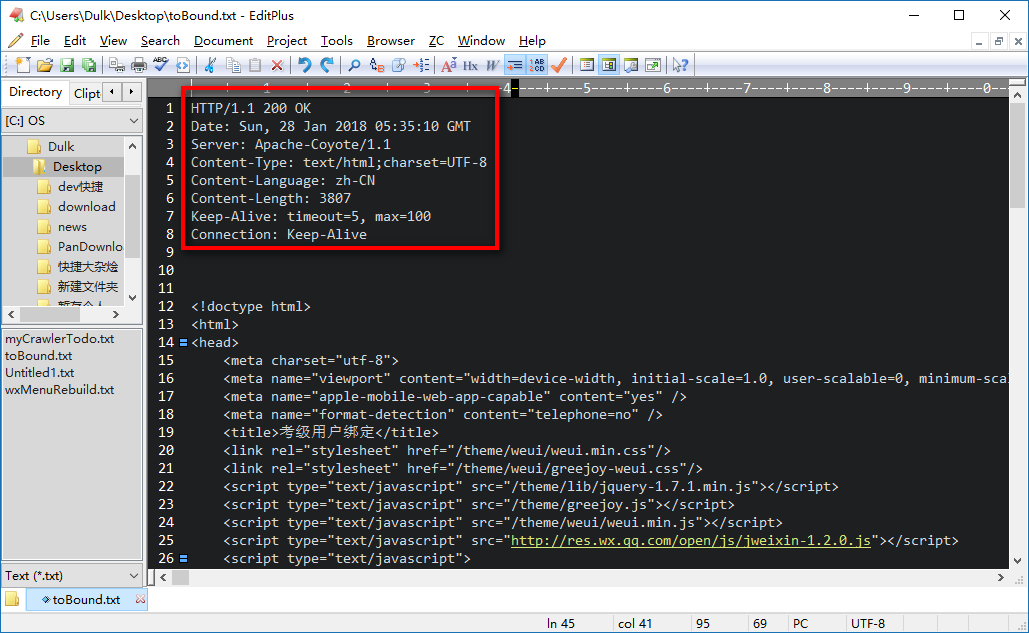Run the ABC spell check icon
Viewport: 1029px width, 633px height.
click(161, 65)
